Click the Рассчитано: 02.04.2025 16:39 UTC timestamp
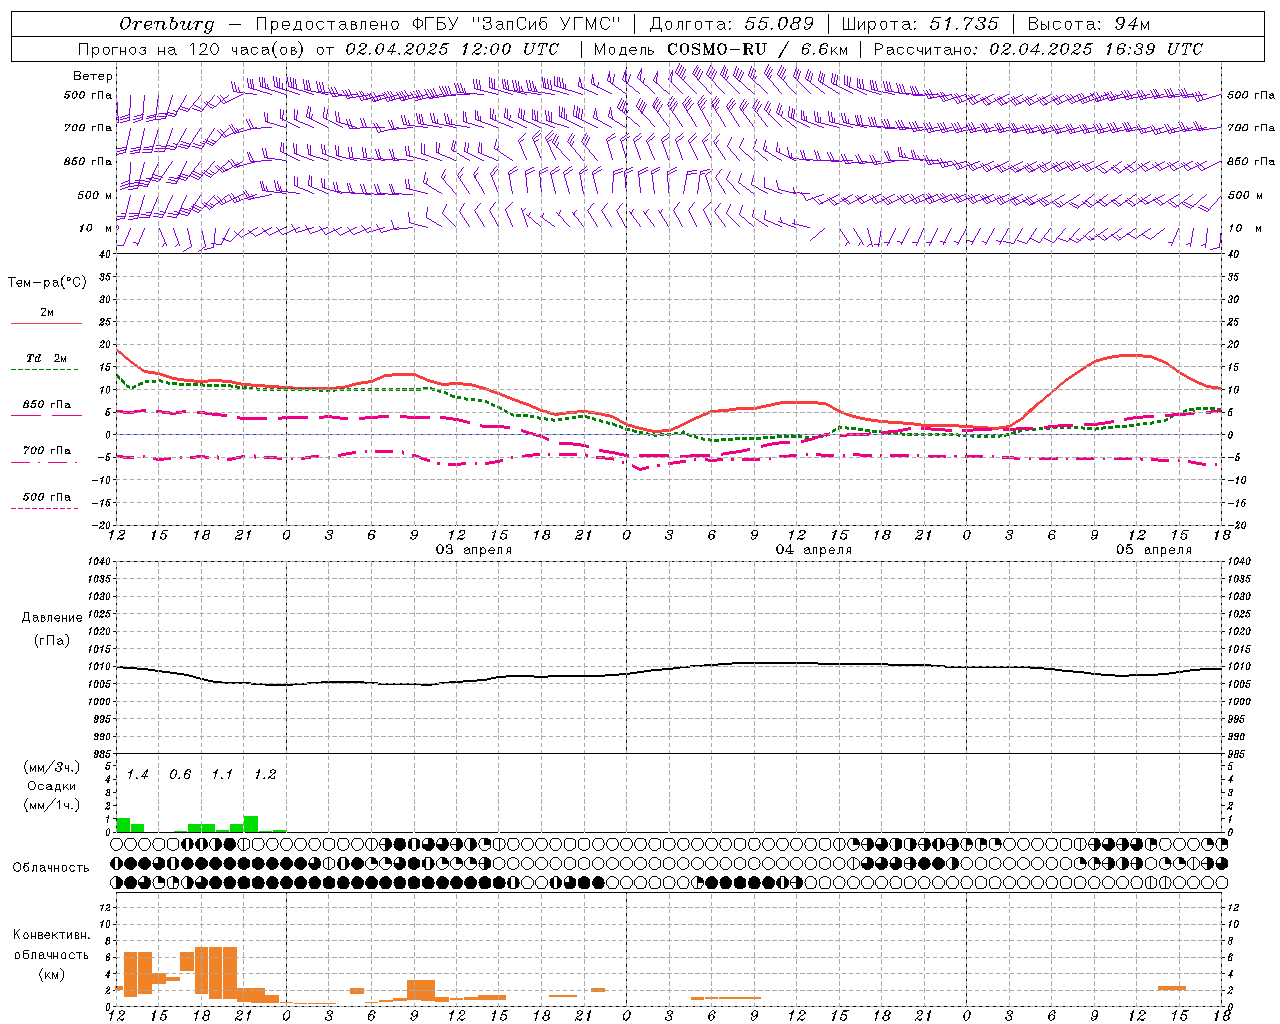The image size is (1280, 1024). (1038, 49)
